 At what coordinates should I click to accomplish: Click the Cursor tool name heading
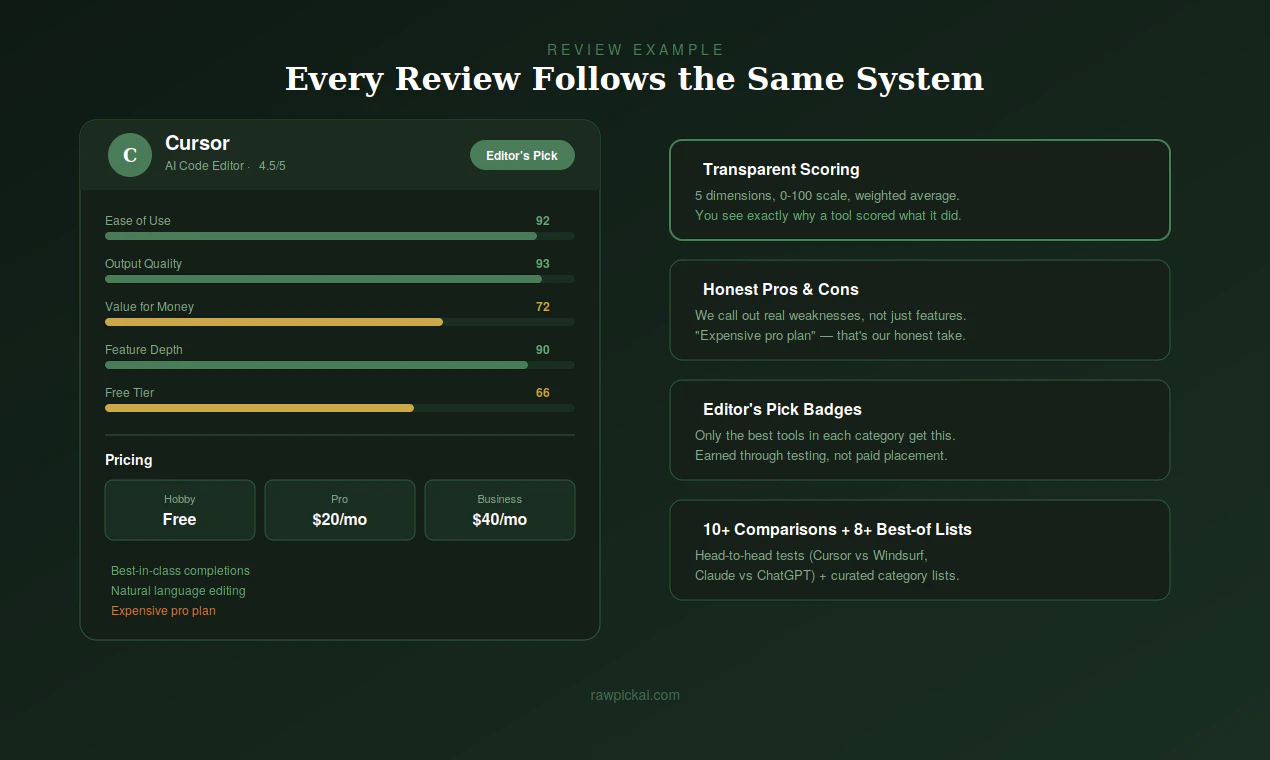point(197,143)
